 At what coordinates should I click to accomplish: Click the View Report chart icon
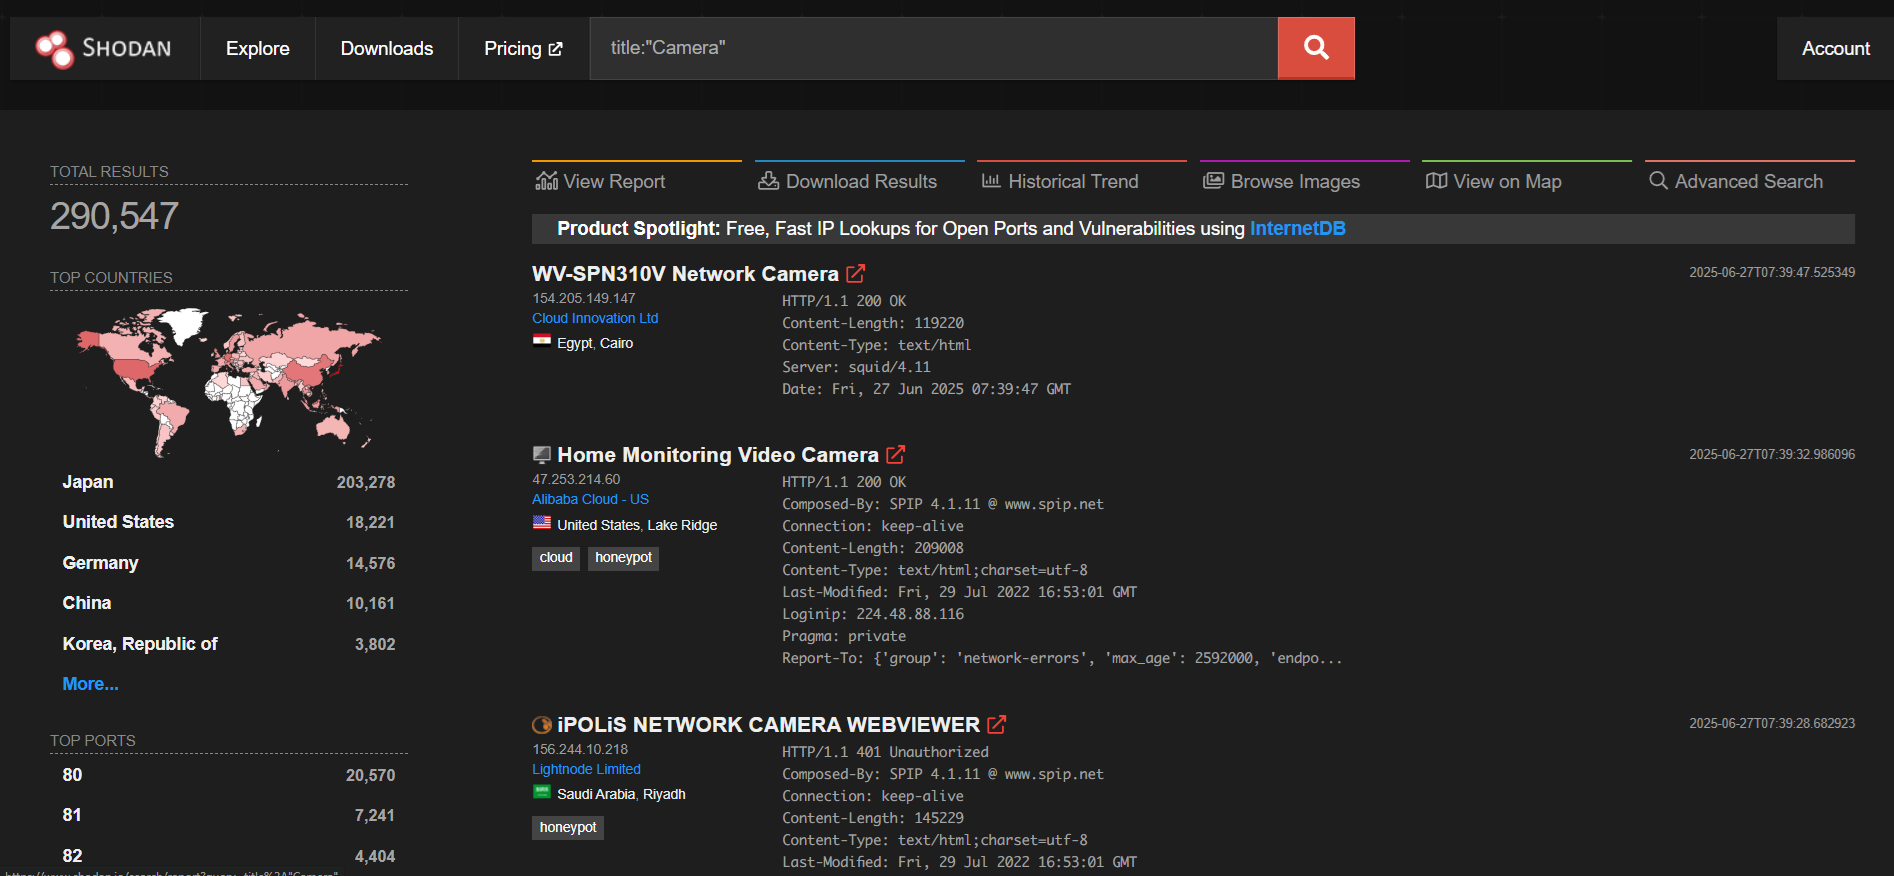[546, 181]
